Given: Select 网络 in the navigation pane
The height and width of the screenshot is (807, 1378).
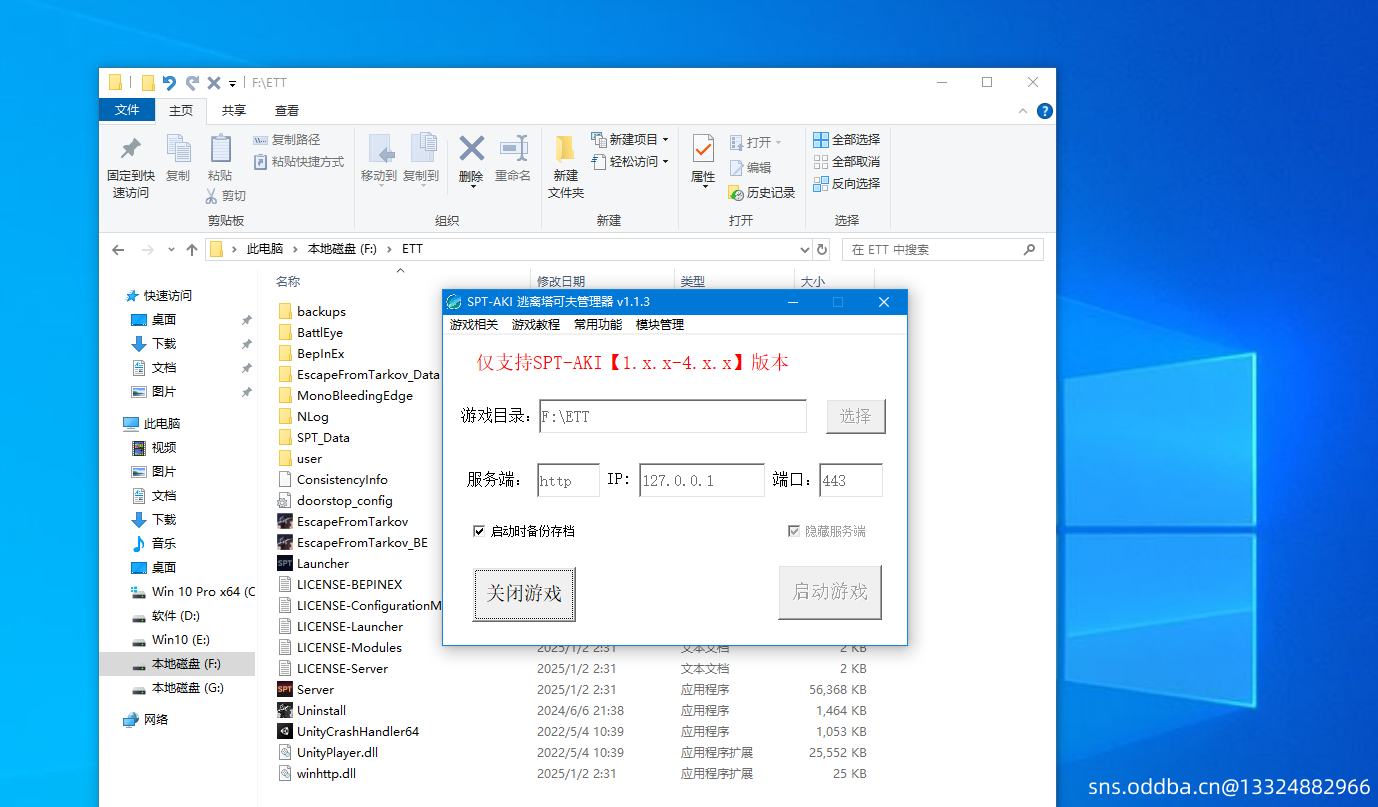Looking at the screenshot, I should pyautogui.click(x=156, y=720).
